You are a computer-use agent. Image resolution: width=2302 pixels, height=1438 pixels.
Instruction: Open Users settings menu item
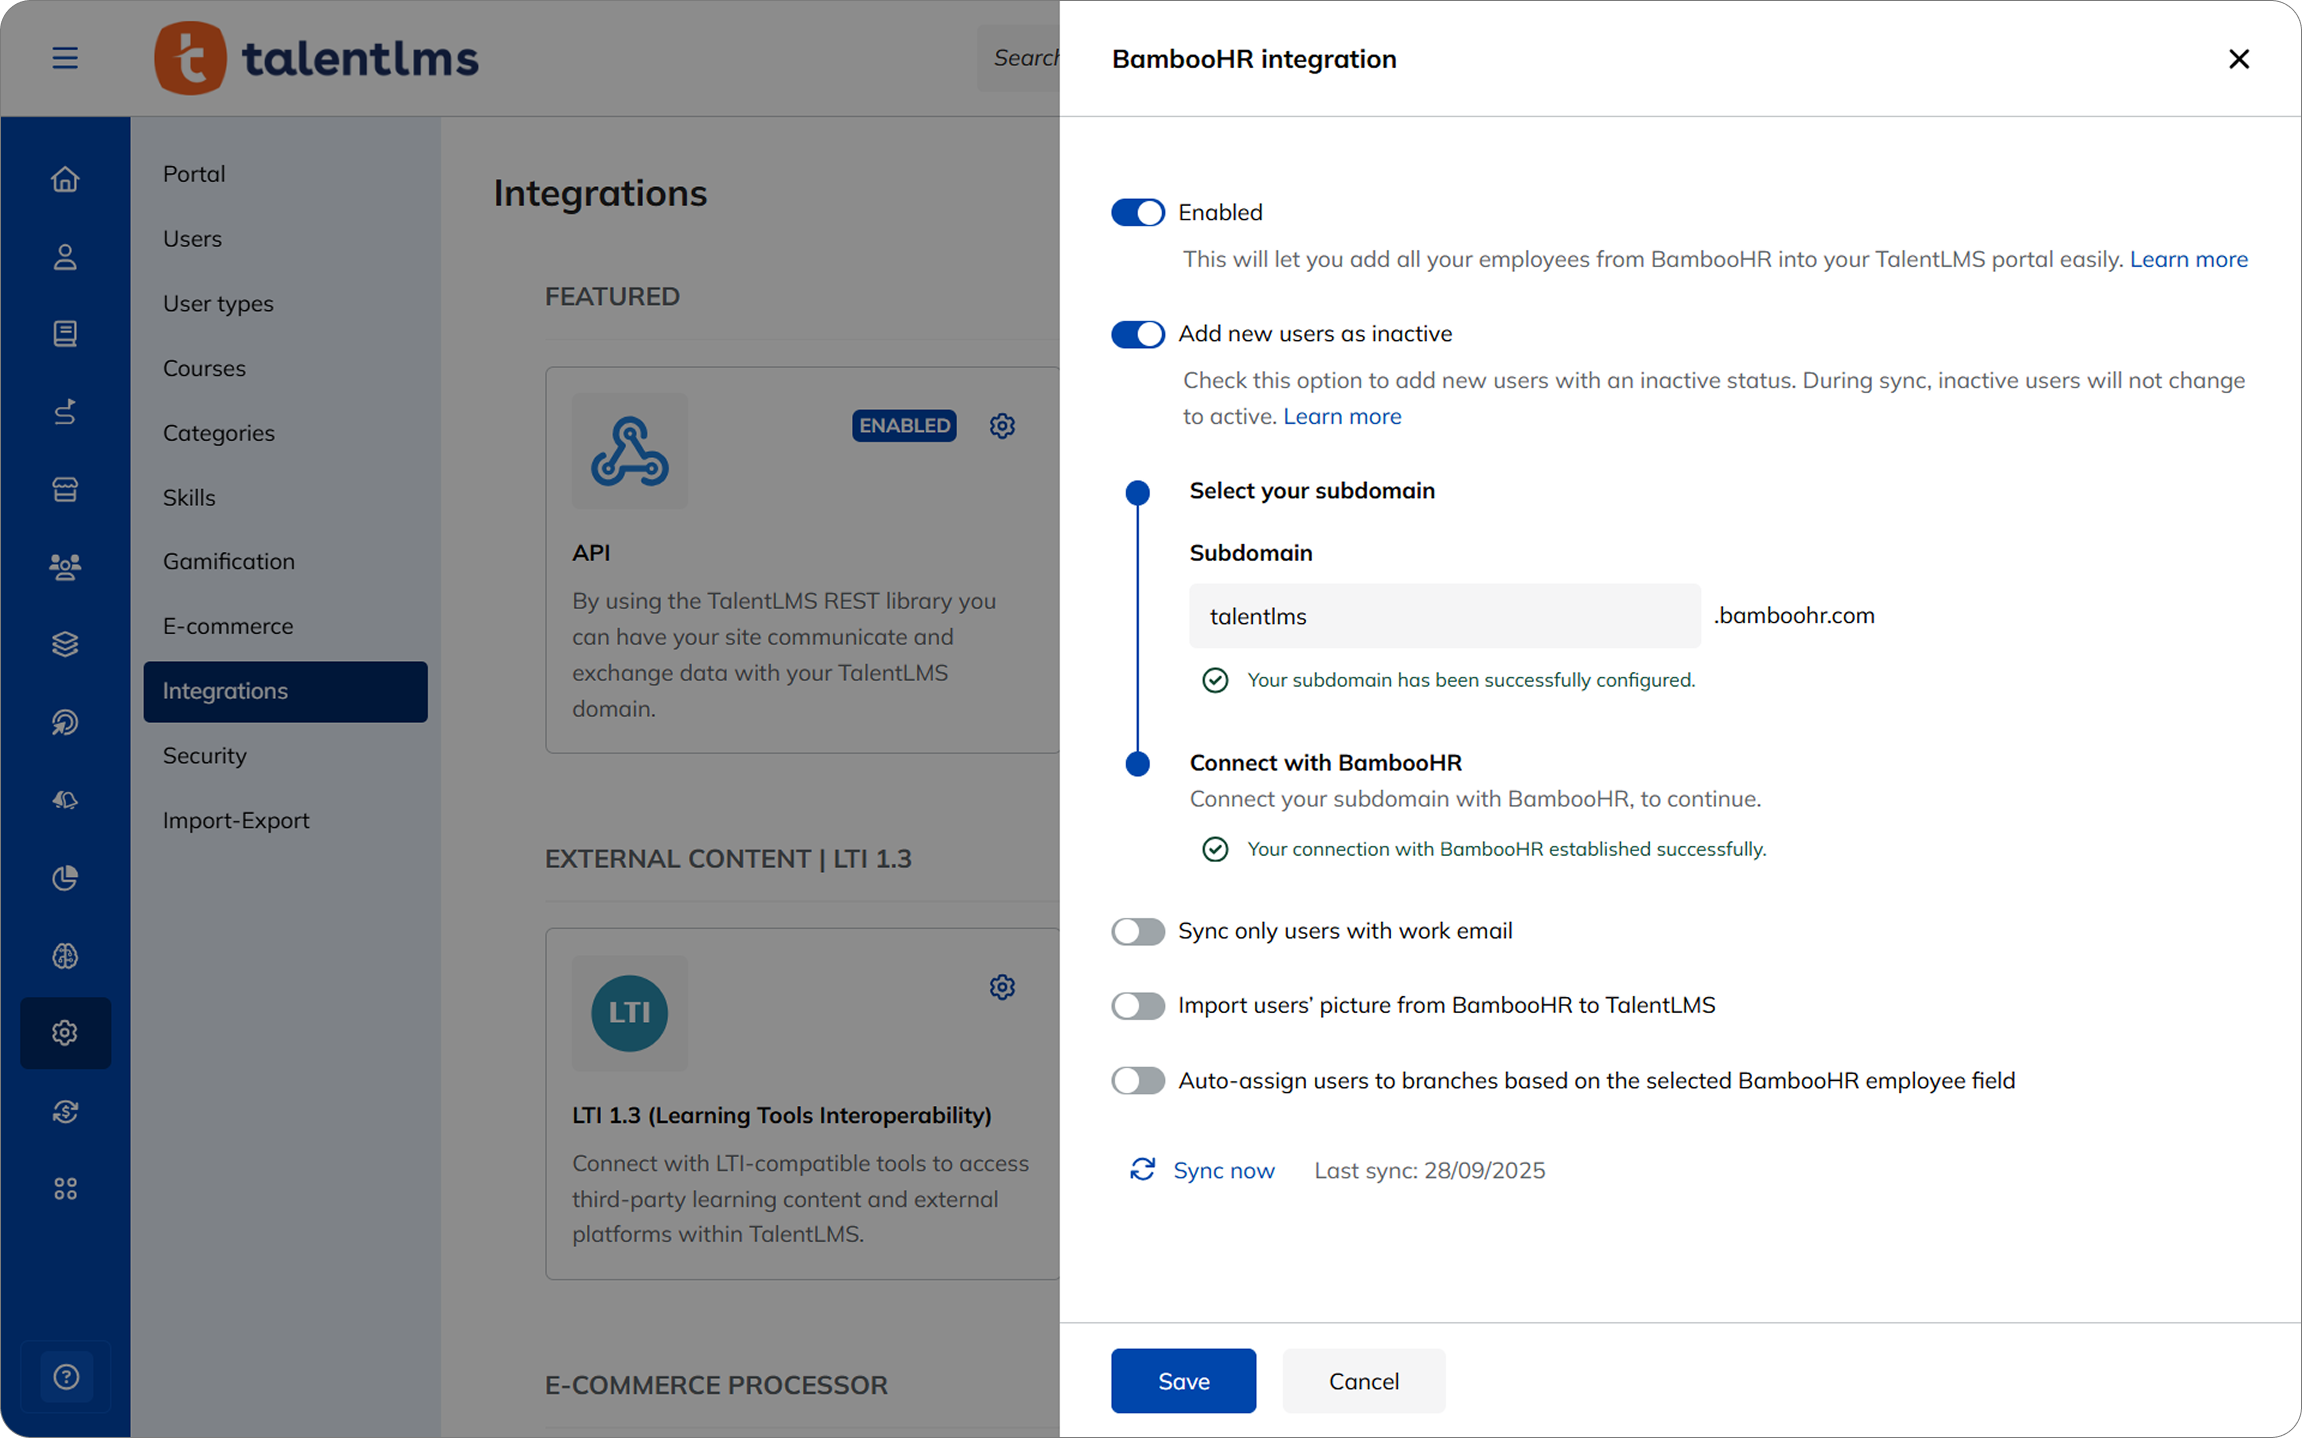tap(285, 239)
